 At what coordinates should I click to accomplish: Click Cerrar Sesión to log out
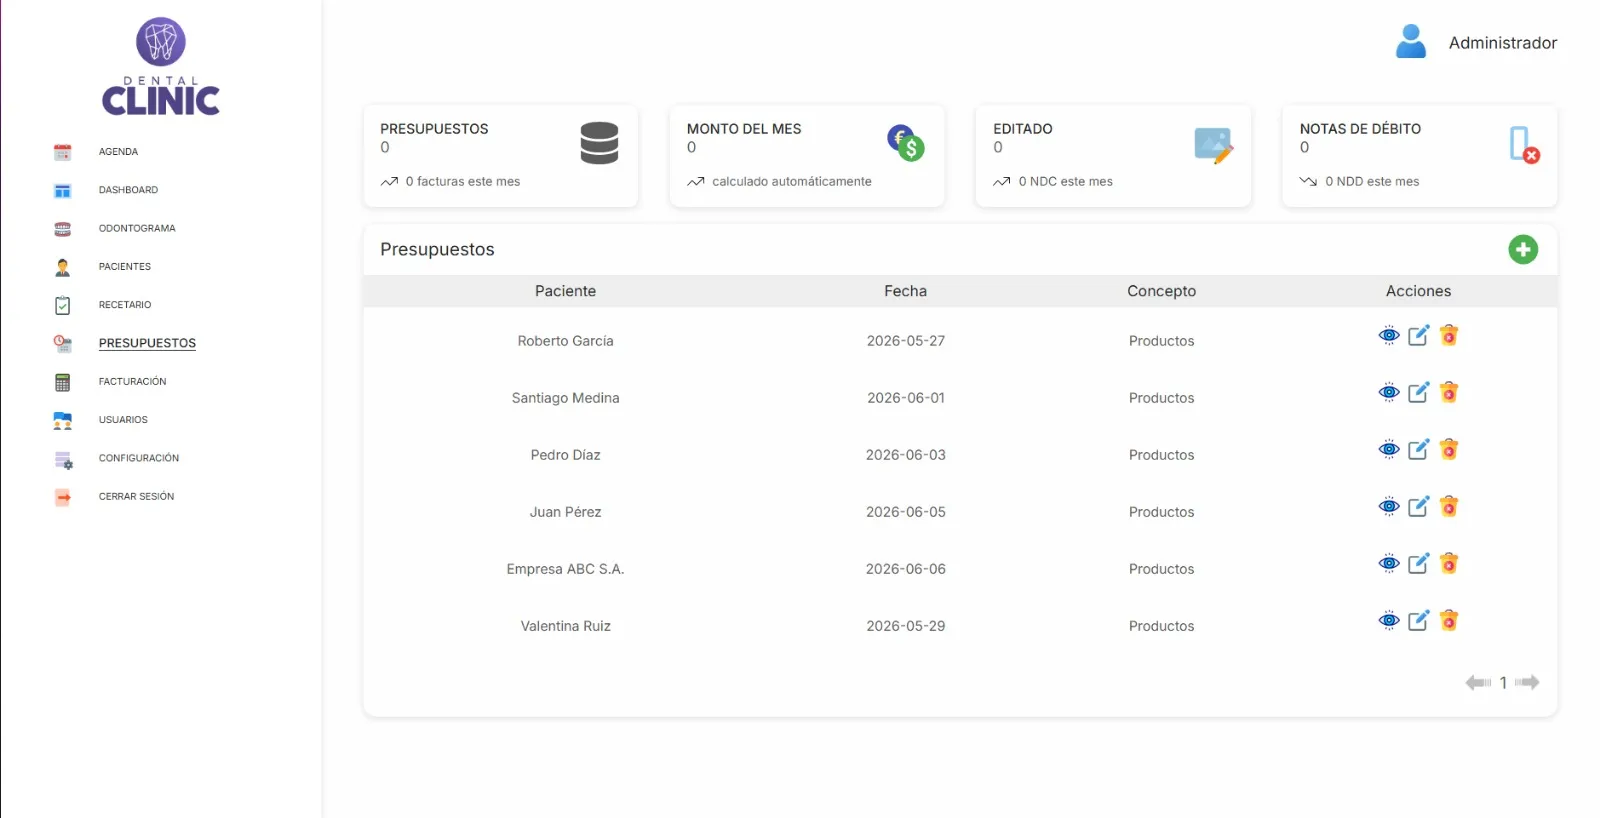point(136,497)
